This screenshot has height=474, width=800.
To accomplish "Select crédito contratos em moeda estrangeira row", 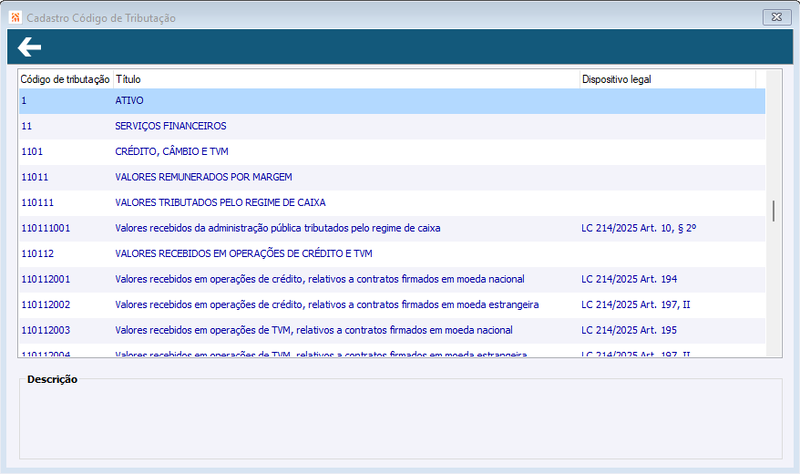I will pos(392,305).
